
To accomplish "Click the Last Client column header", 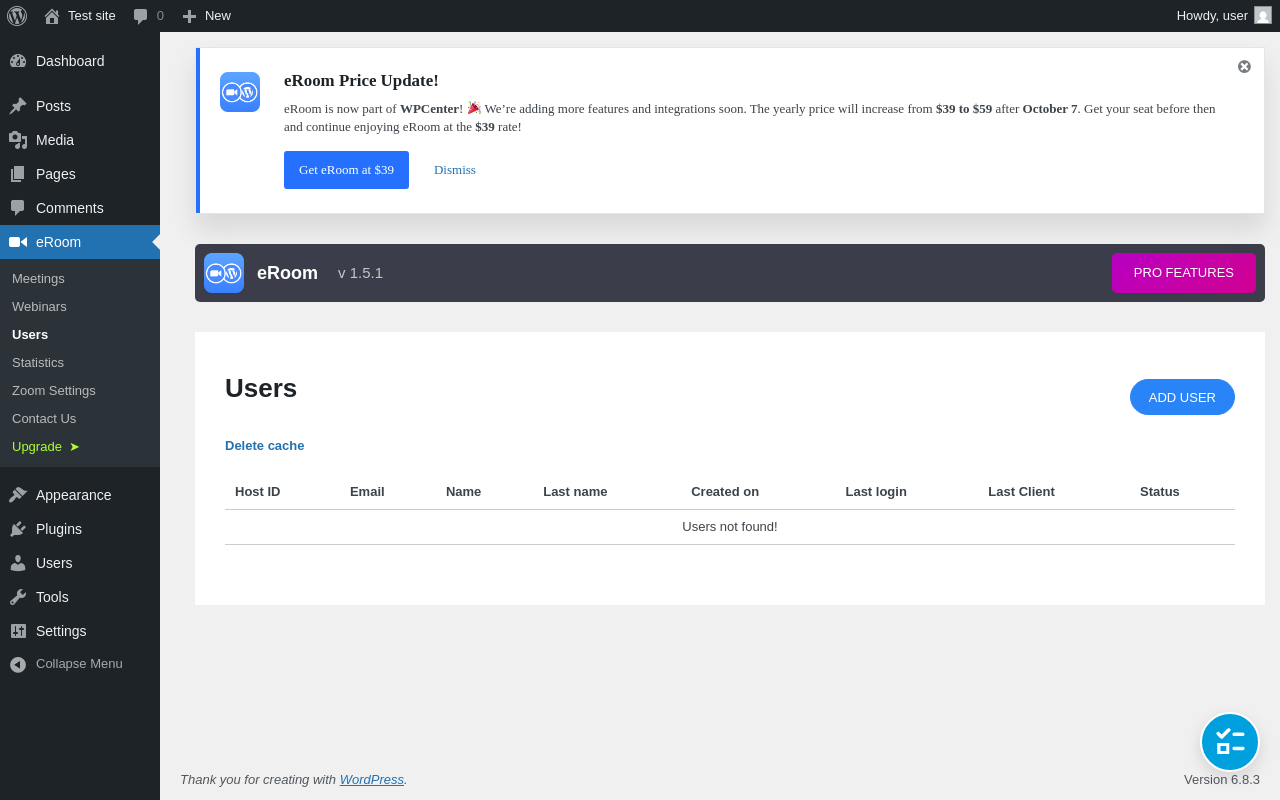I will 1021,492.
